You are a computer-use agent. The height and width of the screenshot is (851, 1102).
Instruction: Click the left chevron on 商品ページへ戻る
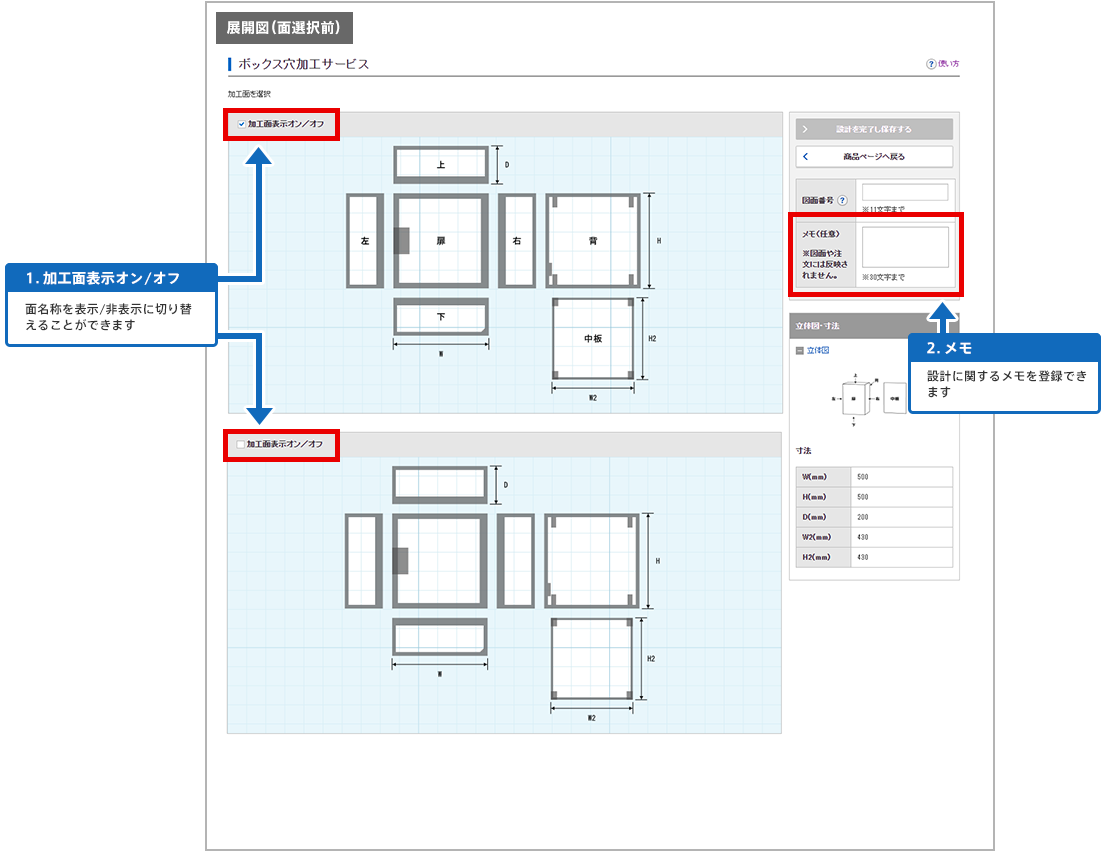(x=806, y=157)
